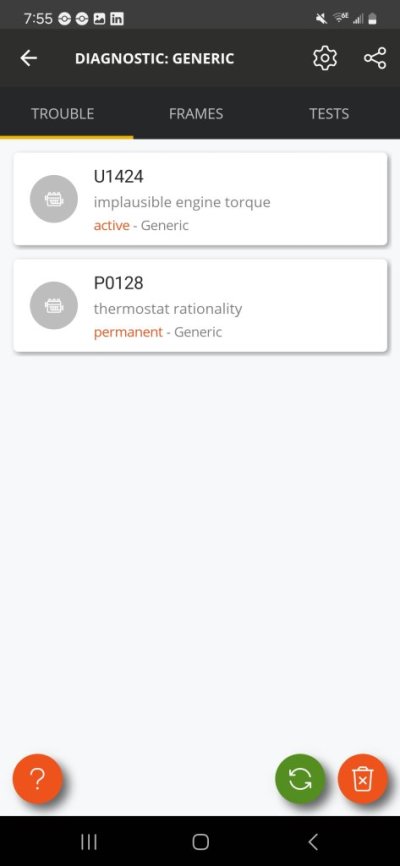This screenshot has height=866, width=400.
Task: Tap Android home navigation button
Action: point(200,842)
